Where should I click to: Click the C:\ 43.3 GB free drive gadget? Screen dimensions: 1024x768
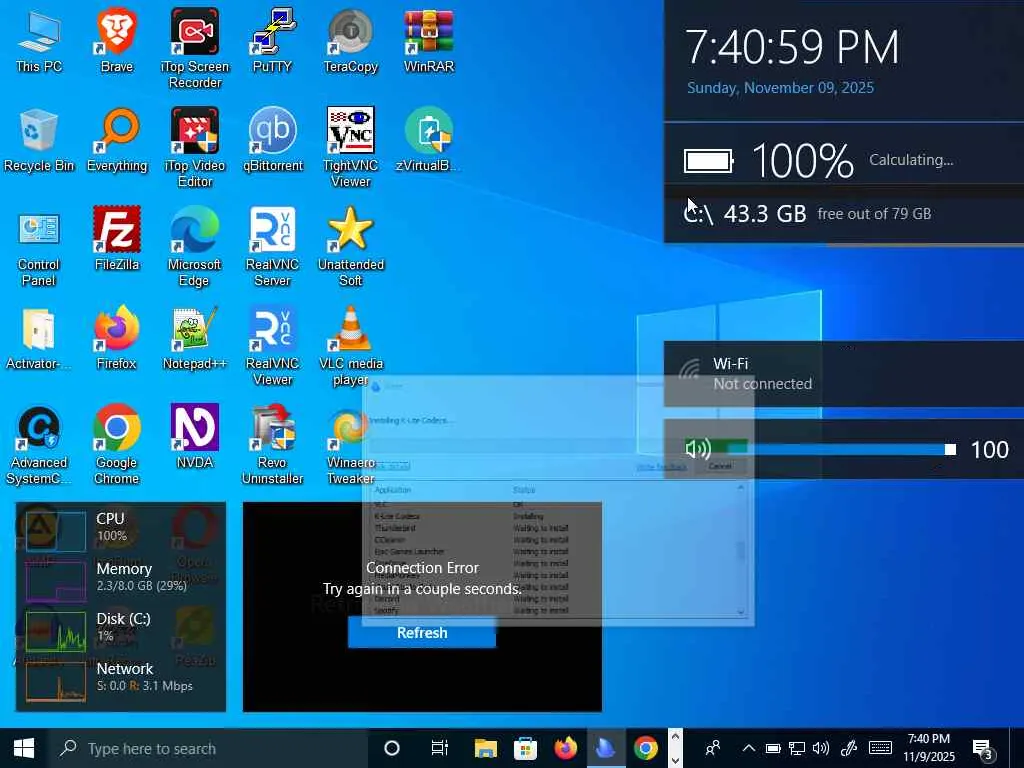click(x=844, y=214)
